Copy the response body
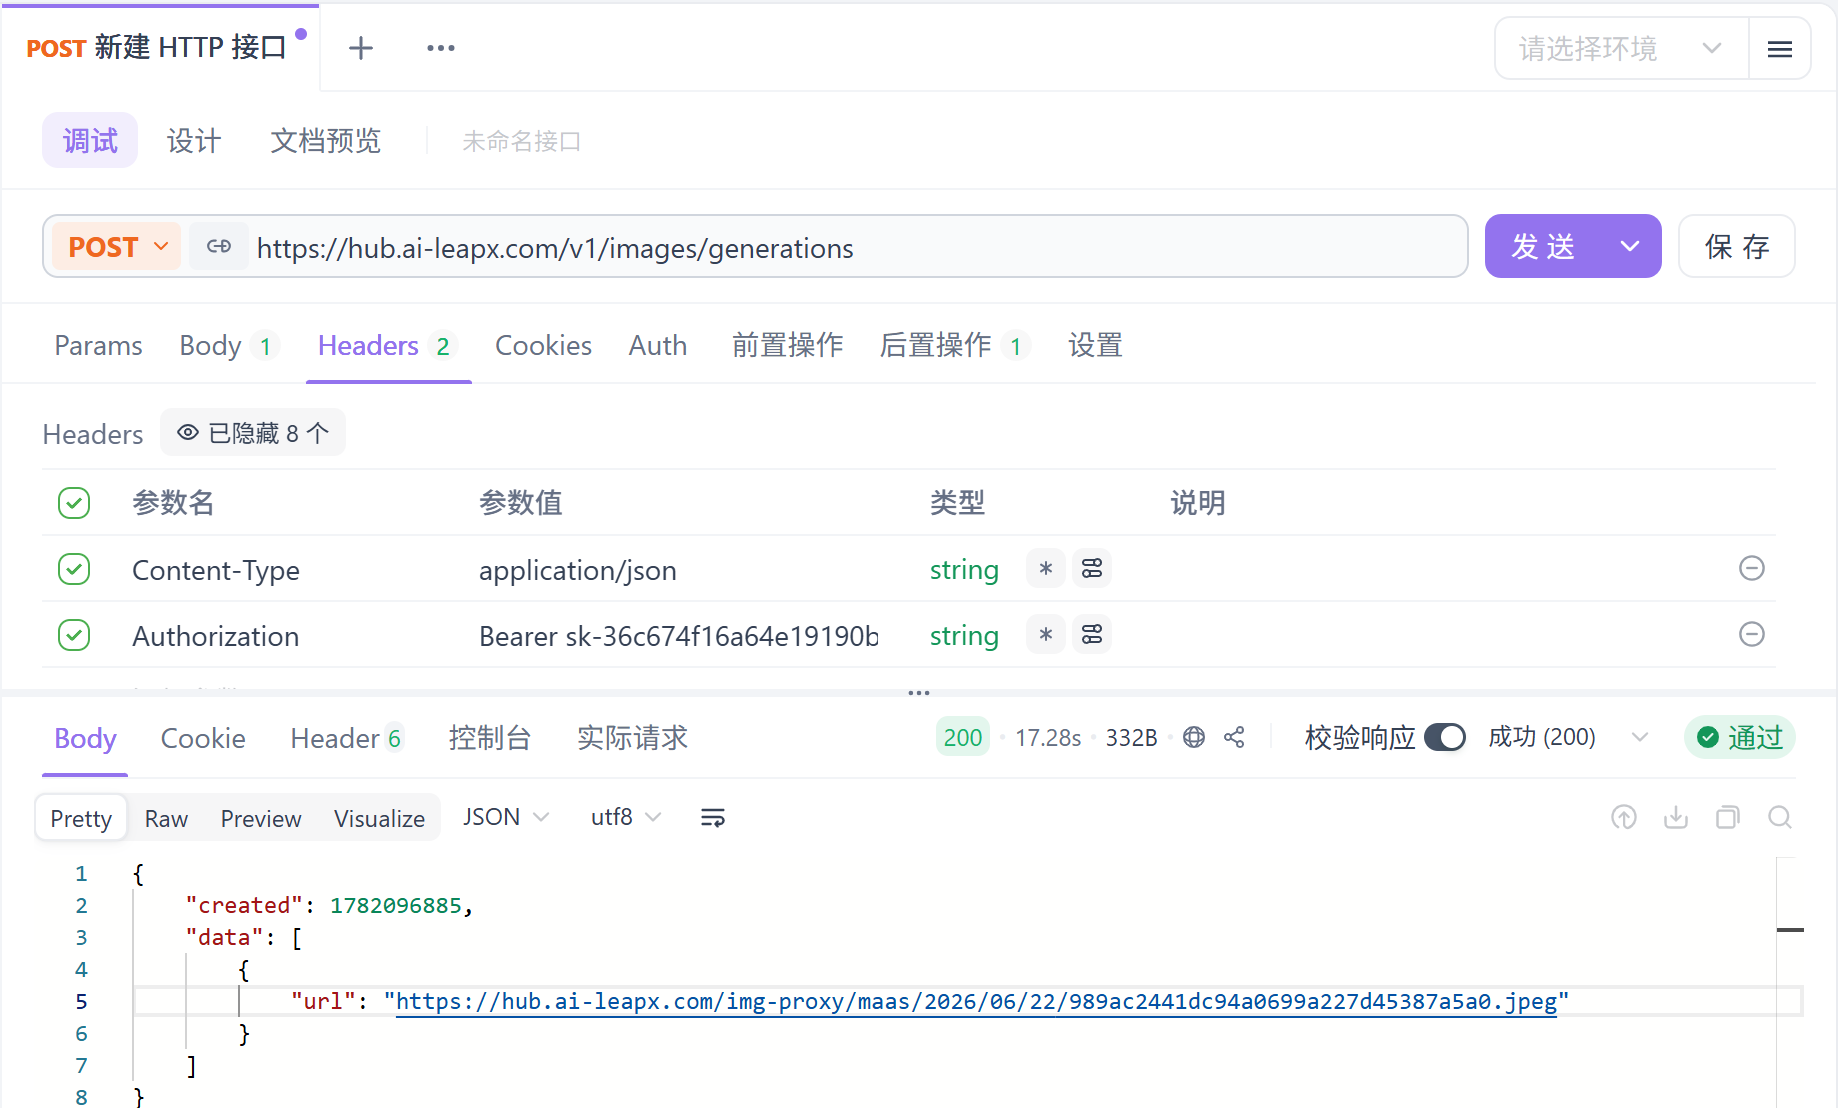Image resolution: width=1838 pixels, height=1108 pixels. (1728, 817)
